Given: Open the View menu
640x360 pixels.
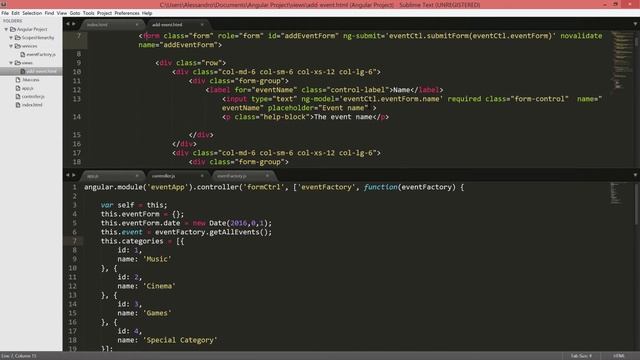Looking at the screenshot, I should point(62,13).
